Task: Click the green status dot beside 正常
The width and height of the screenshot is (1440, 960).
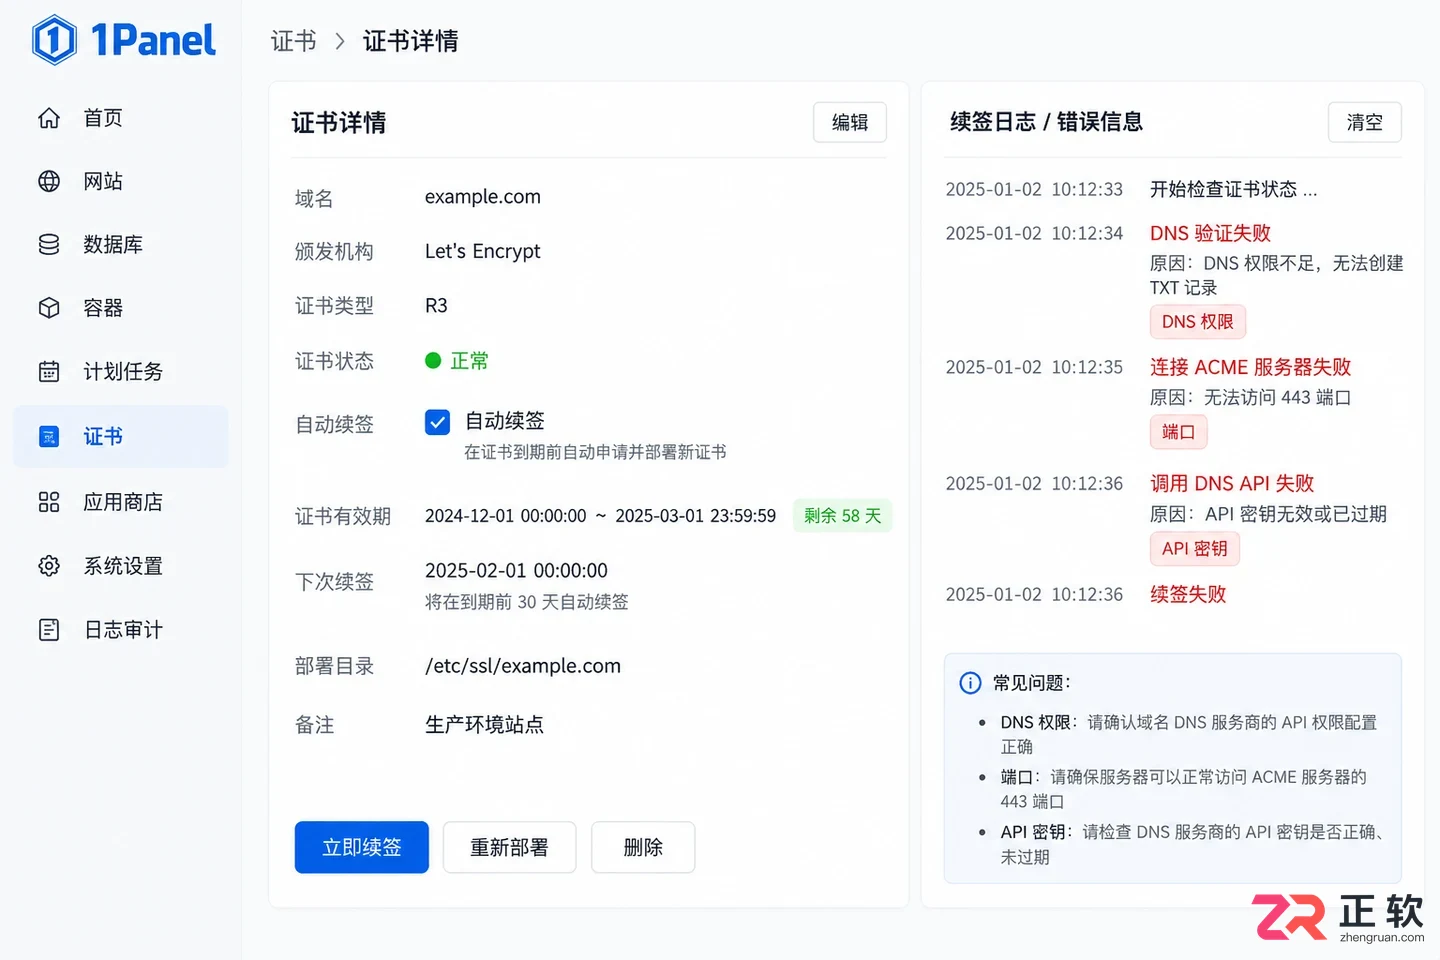Action: tap(433, 360)
